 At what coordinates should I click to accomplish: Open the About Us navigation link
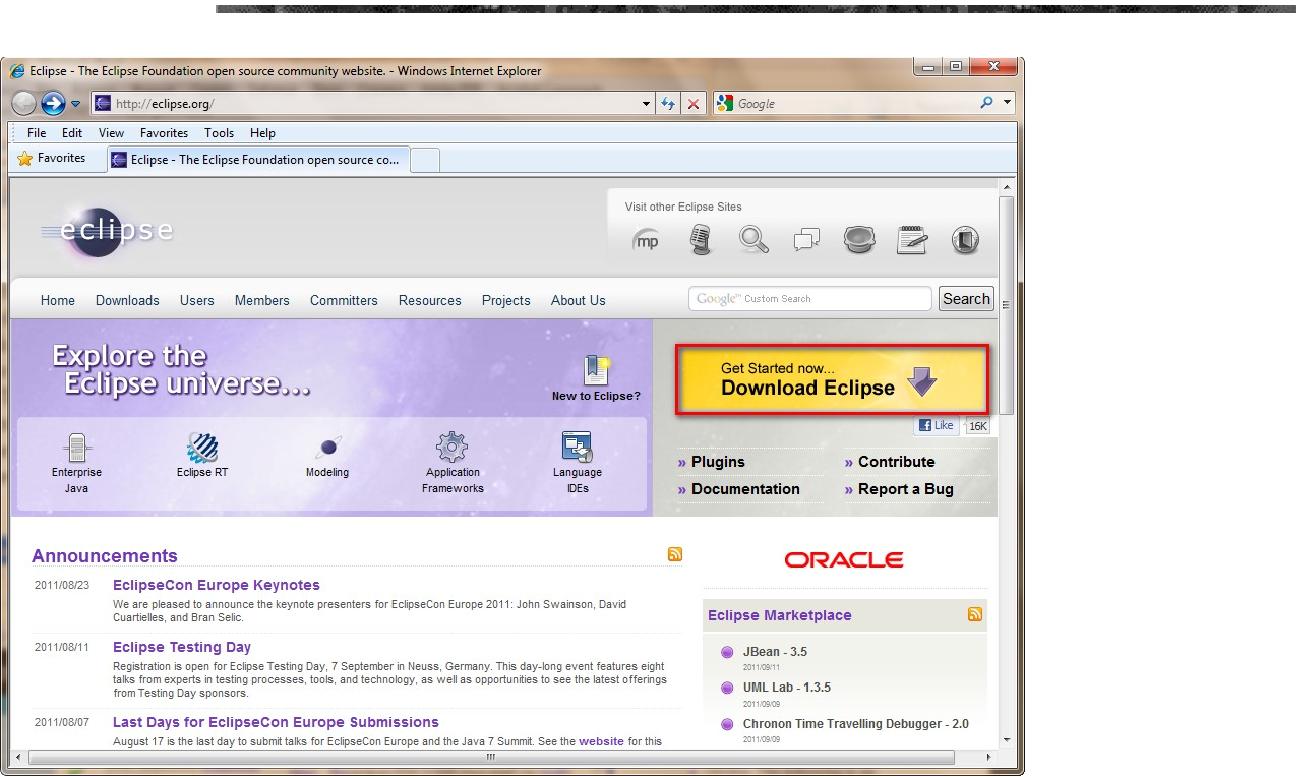pyautogui.click(x=578, y=300)
